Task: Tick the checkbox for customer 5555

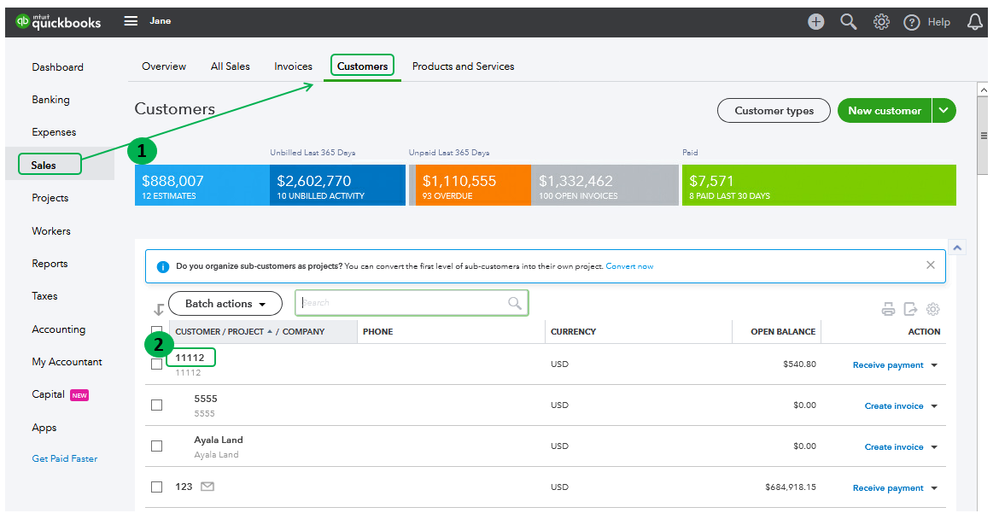Action: [156, 405]
